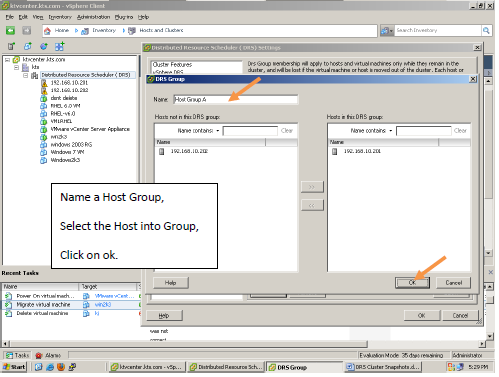
Task: Click Clear beside left filter field
Action: coord(287,131)
